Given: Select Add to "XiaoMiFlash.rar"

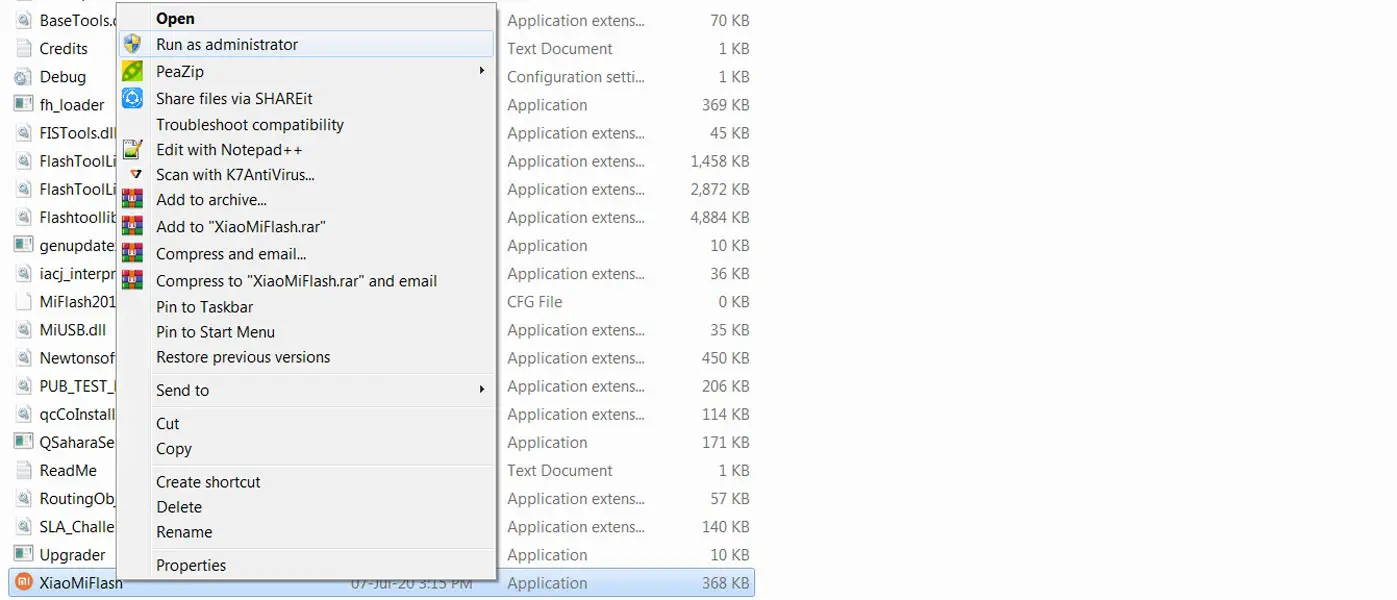Looking at the screenshot, I should 241,226.
